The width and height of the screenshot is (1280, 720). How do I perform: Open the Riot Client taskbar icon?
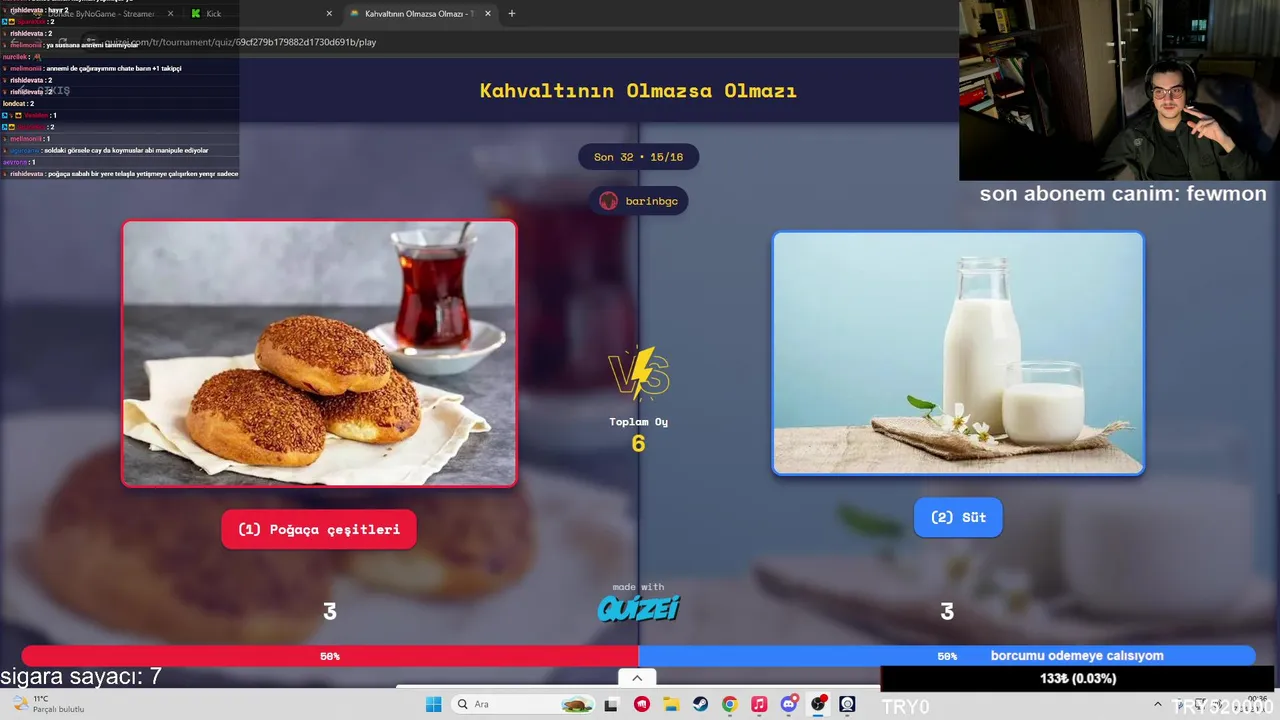pos(642,704)
